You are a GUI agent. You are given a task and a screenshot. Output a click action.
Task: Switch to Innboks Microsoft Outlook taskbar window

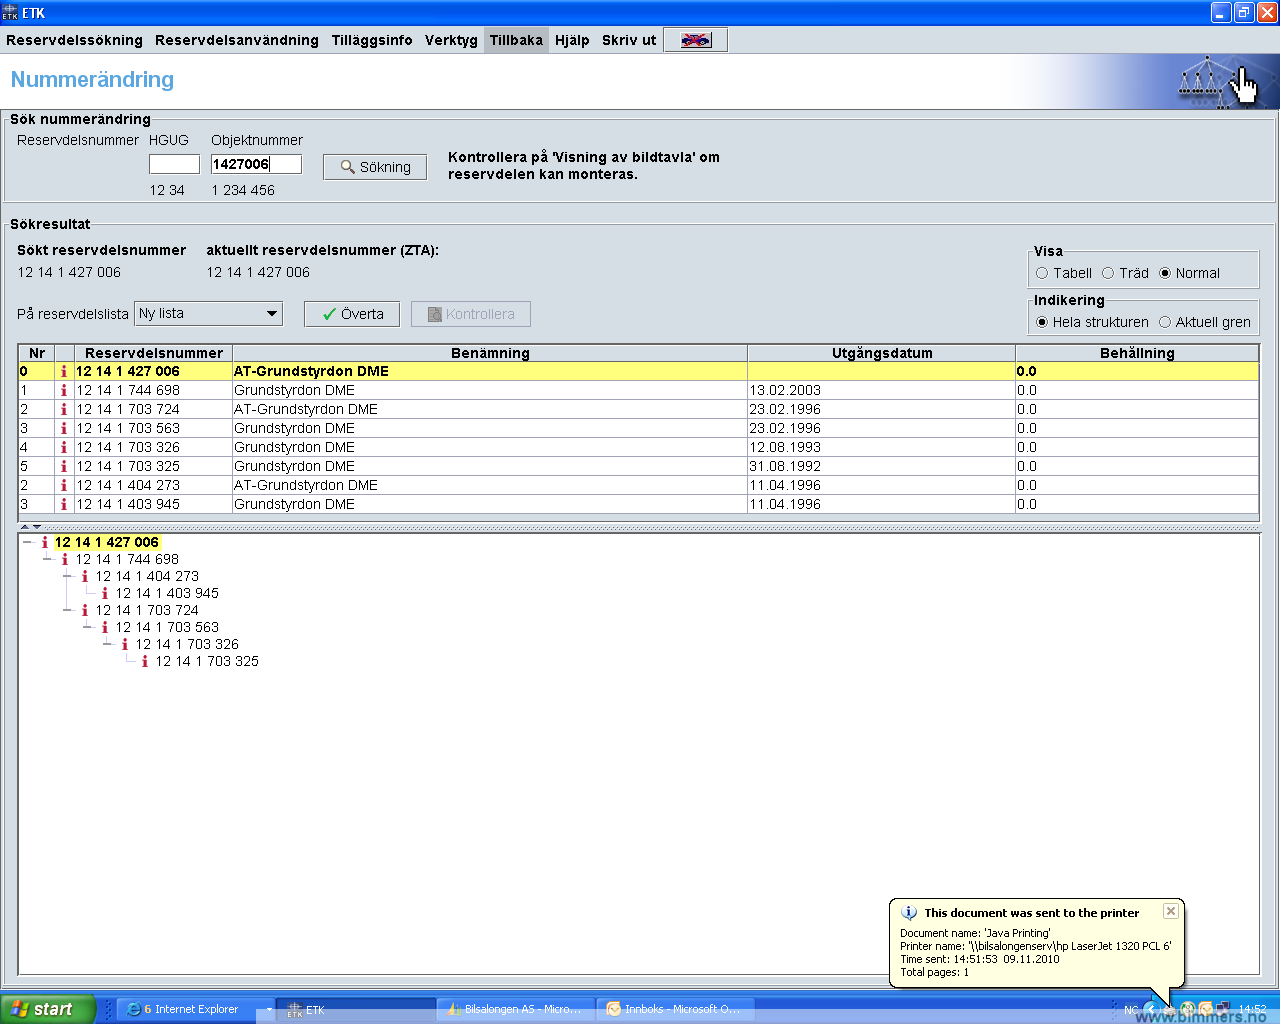[675, 1009]
